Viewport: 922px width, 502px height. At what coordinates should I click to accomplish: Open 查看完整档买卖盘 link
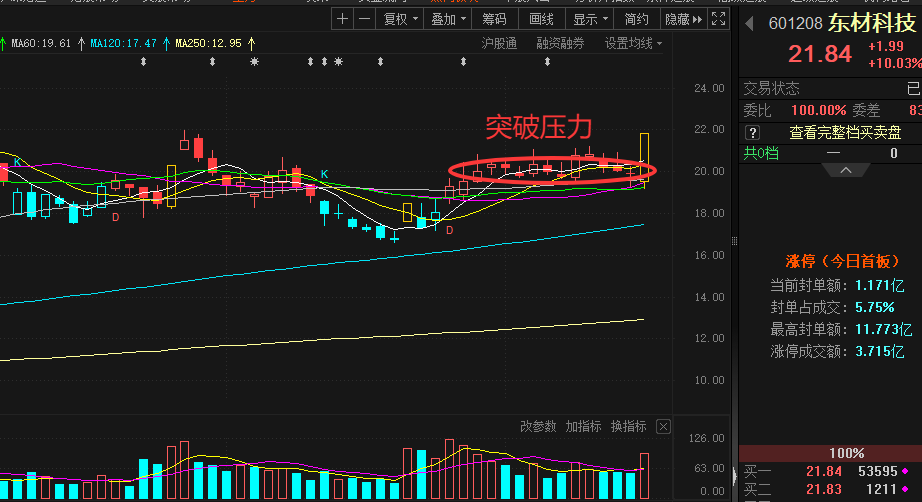(845, 133)
